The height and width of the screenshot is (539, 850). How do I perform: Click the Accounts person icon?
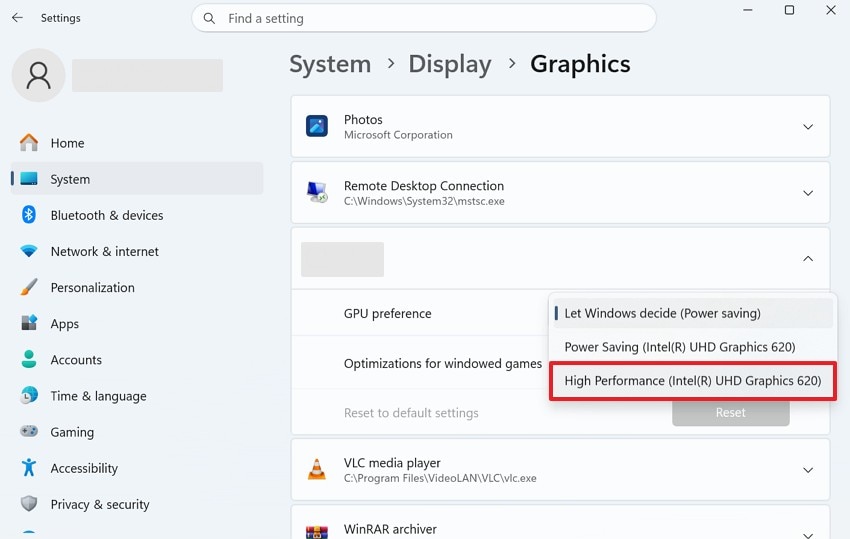pos(29,359)
